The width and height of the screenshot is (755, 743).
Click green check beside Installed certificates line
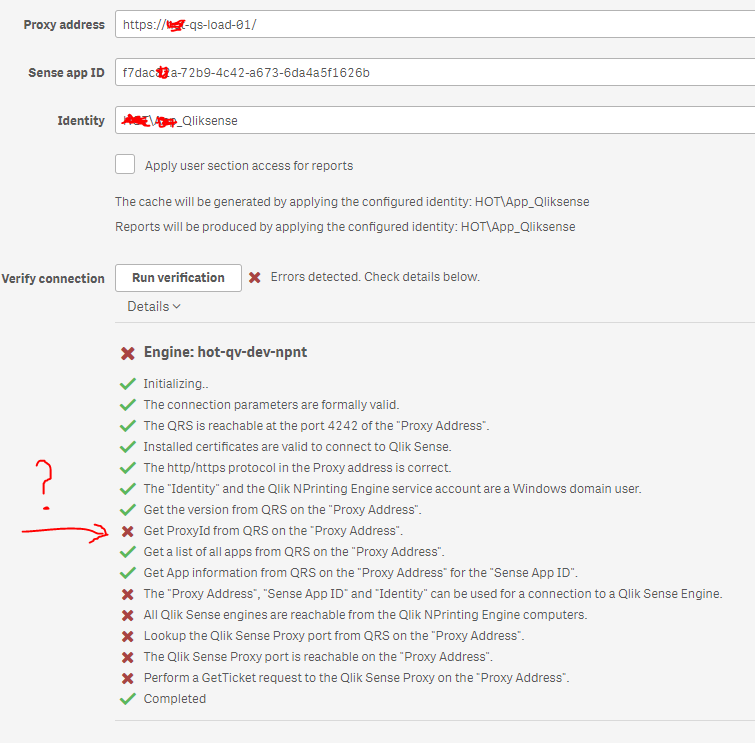tap(127, 447)
